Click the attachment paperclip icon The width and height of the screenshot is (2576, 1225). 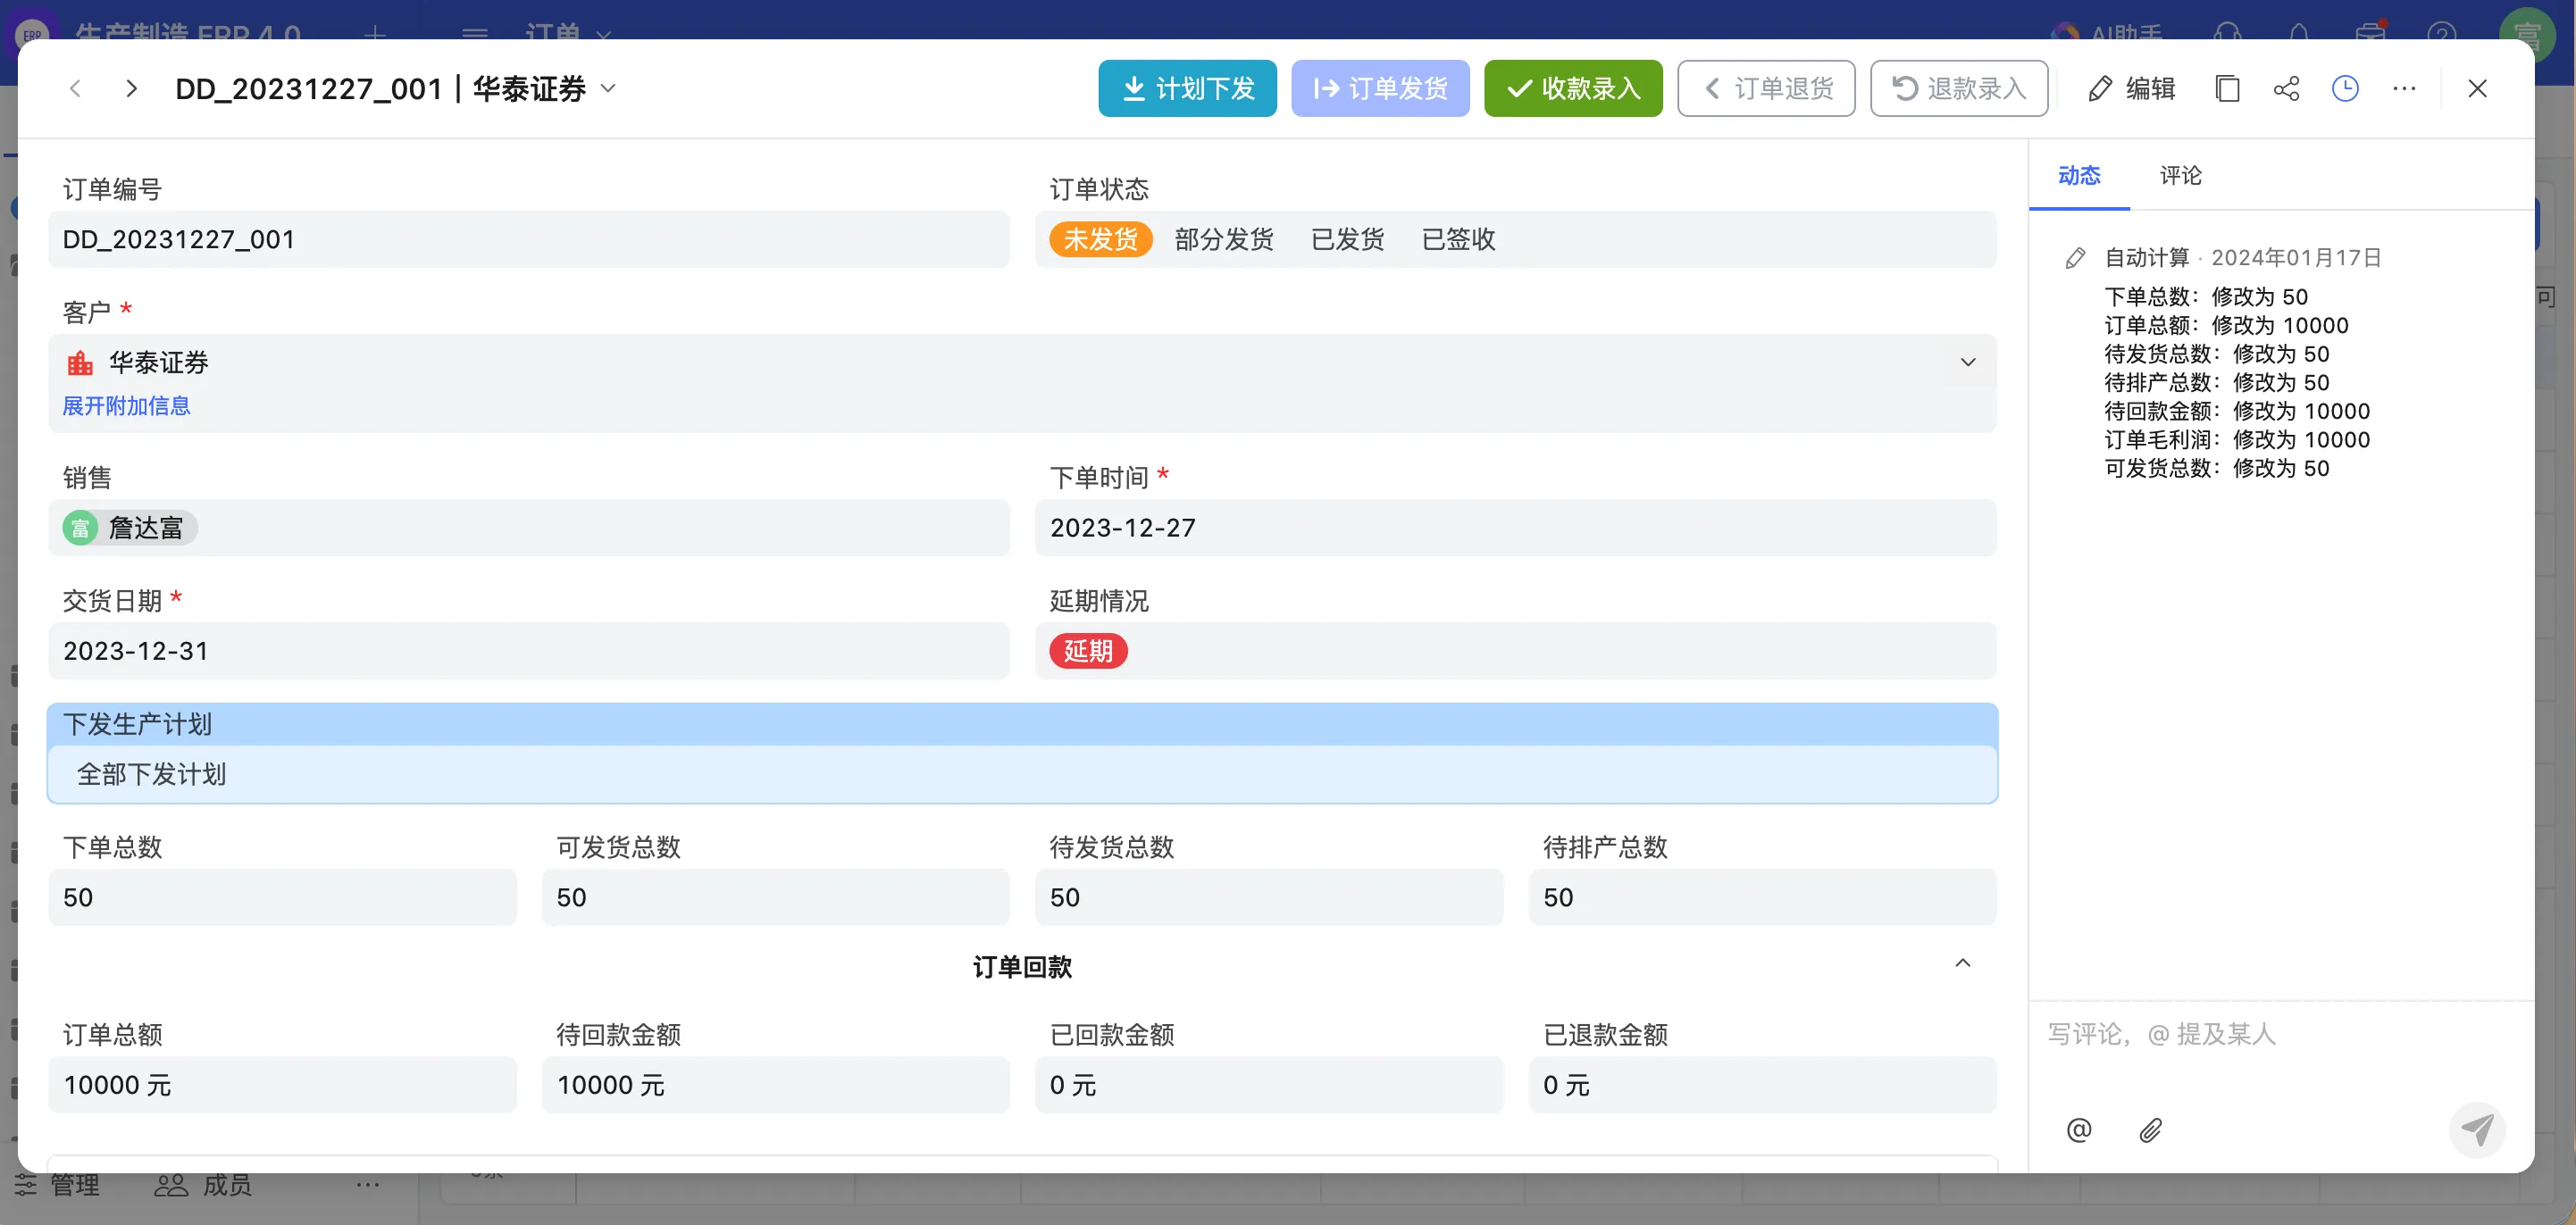[2150, 1130]
